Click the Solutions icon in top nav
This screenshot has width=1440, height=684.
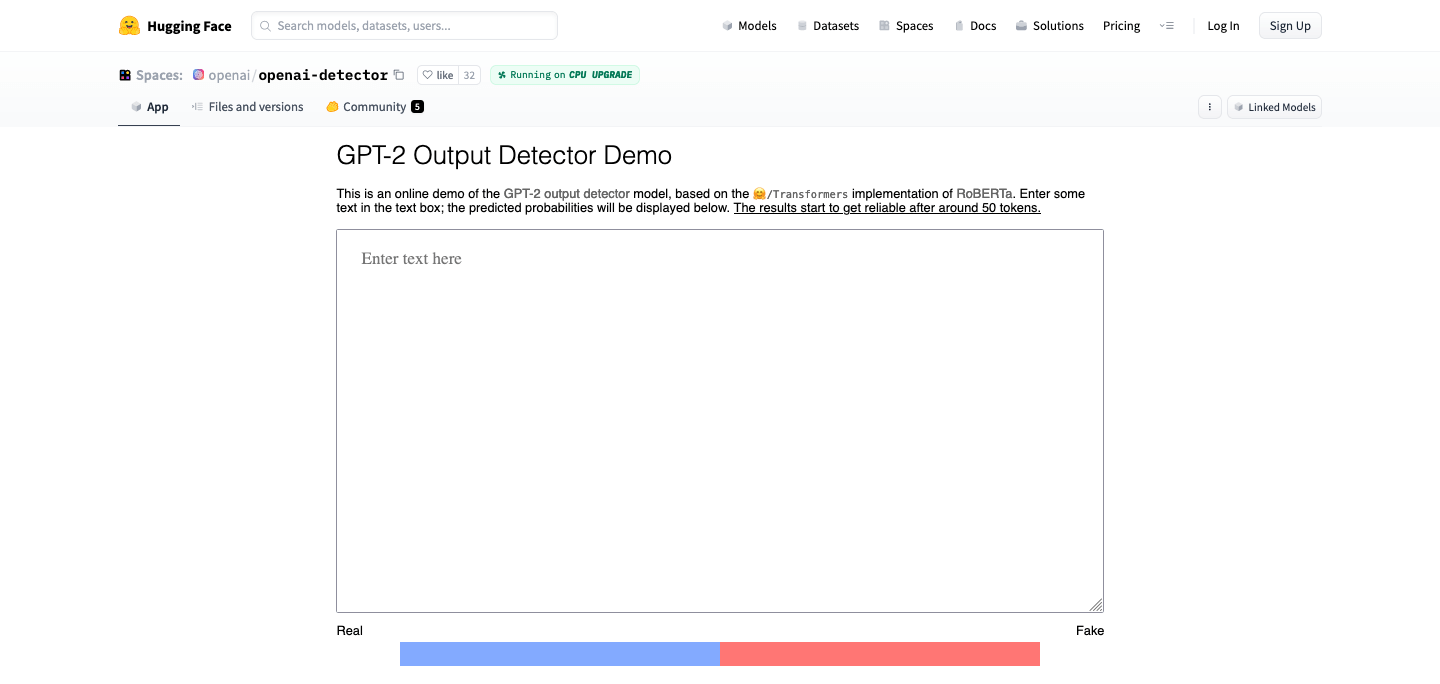coord(1021,26)
